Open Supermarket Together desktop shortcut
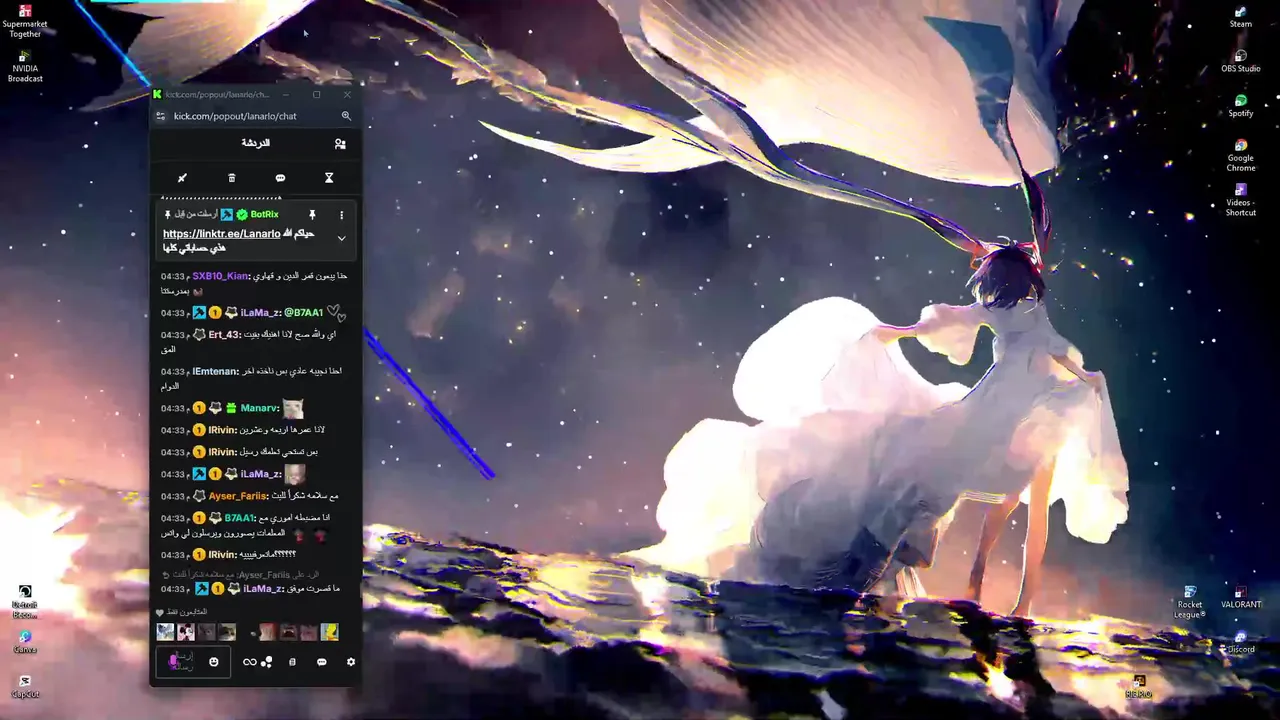The height and width of the screenshot is (720, 1280). [25, 21]
